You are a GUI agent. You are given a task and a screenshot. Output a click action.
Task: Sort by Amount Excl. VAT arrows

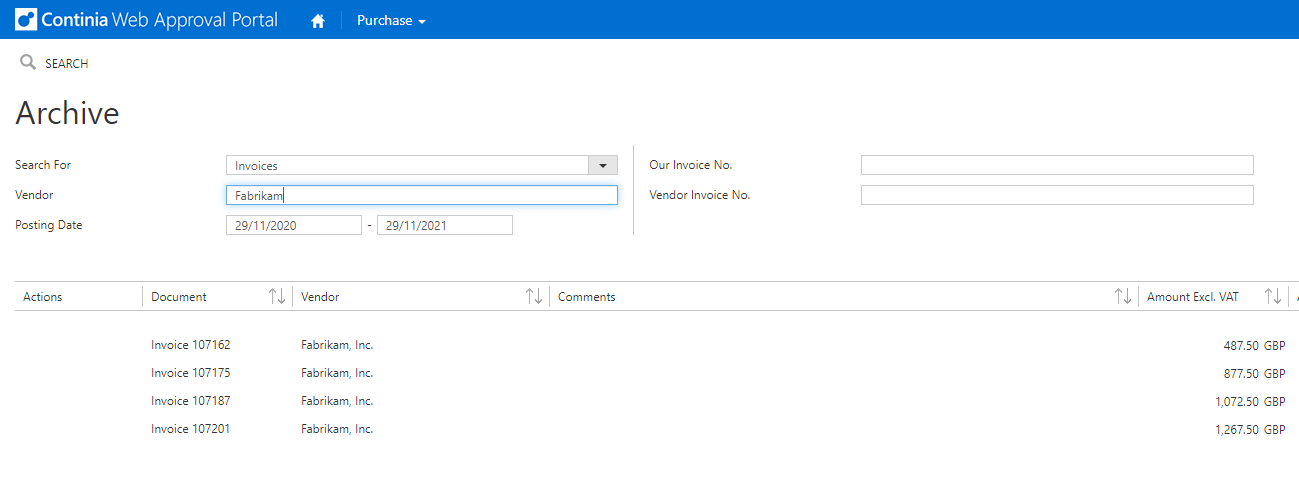[1273, 297]
